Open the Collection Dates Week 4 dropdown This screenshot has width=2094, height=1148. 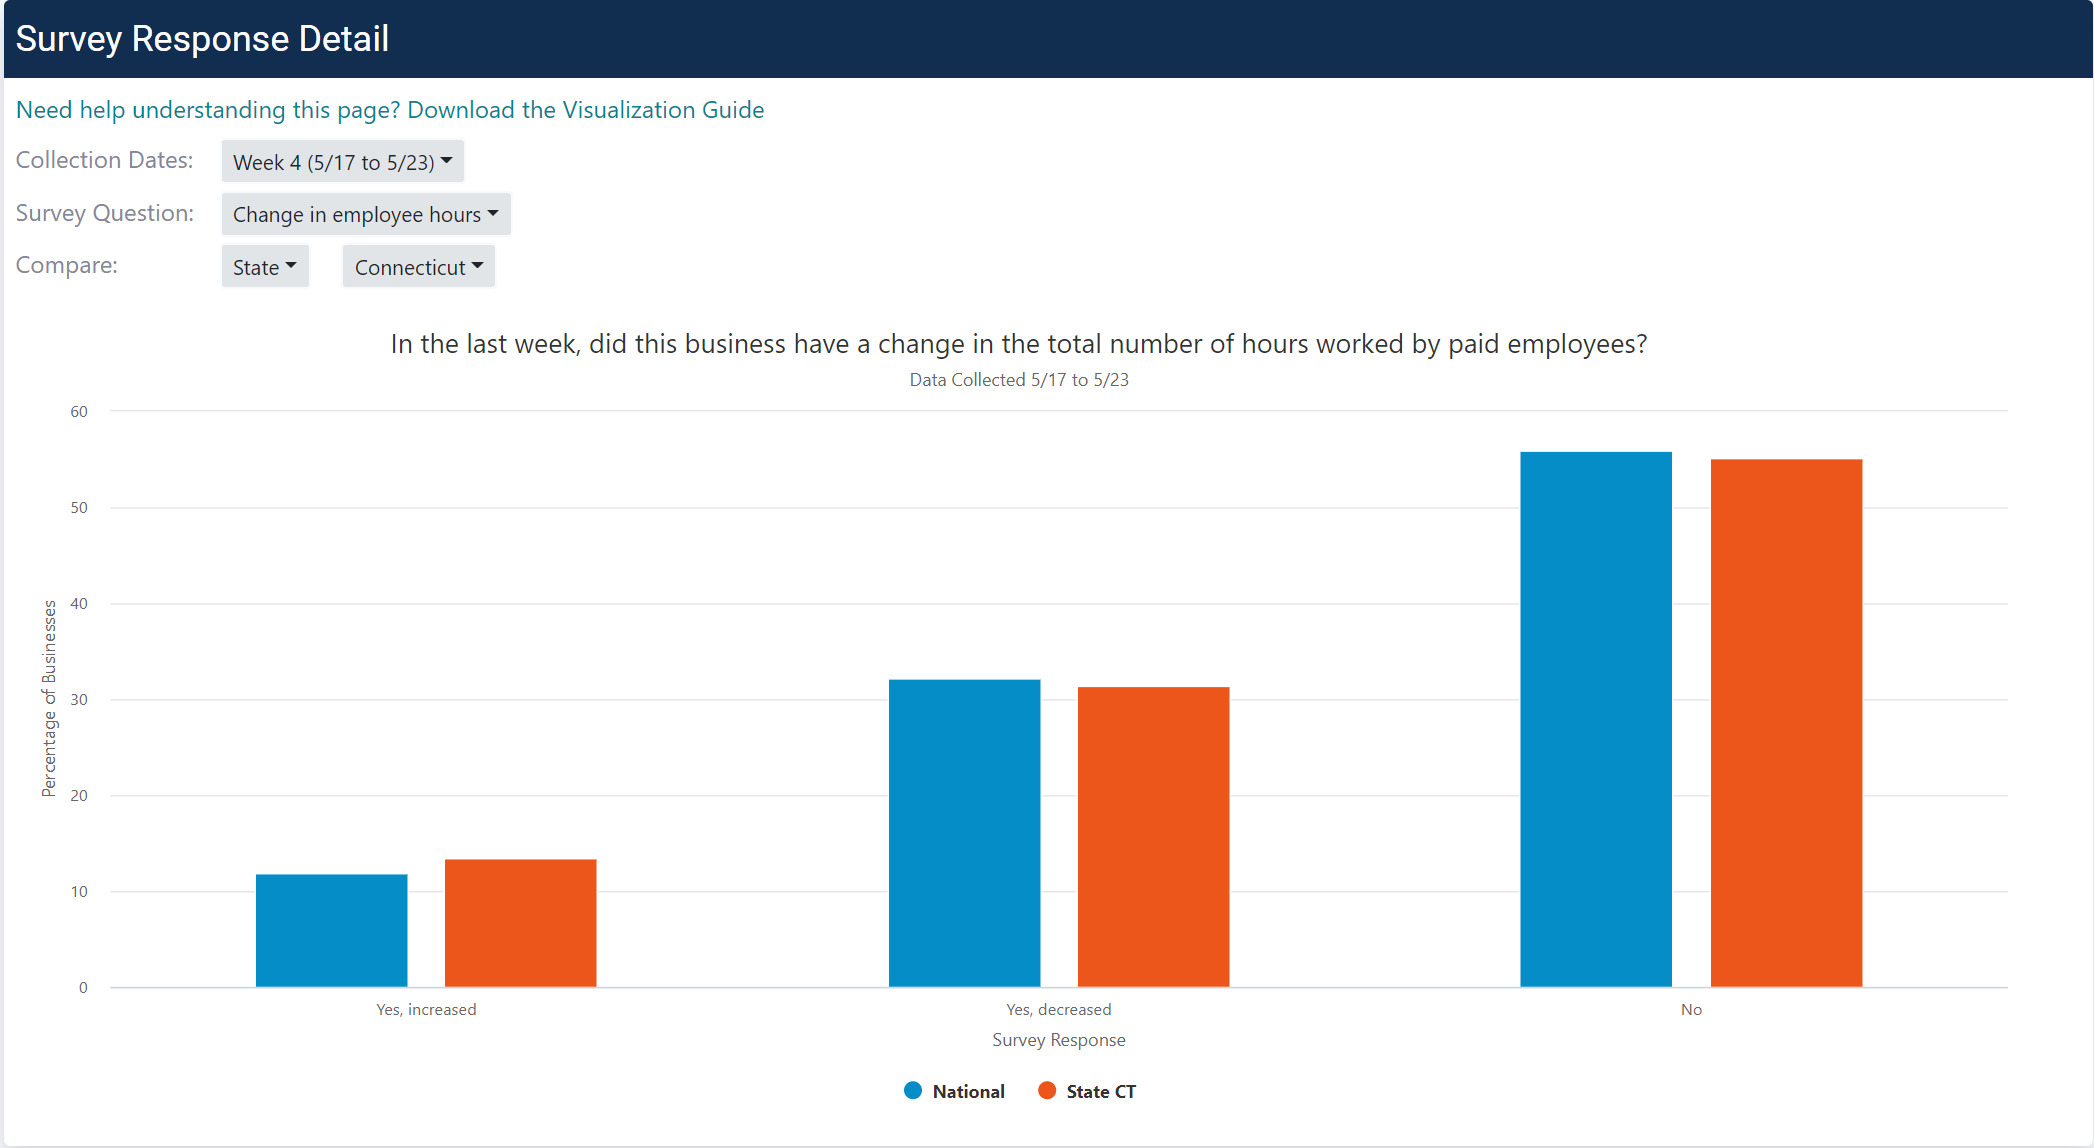(x=342, y=162)
